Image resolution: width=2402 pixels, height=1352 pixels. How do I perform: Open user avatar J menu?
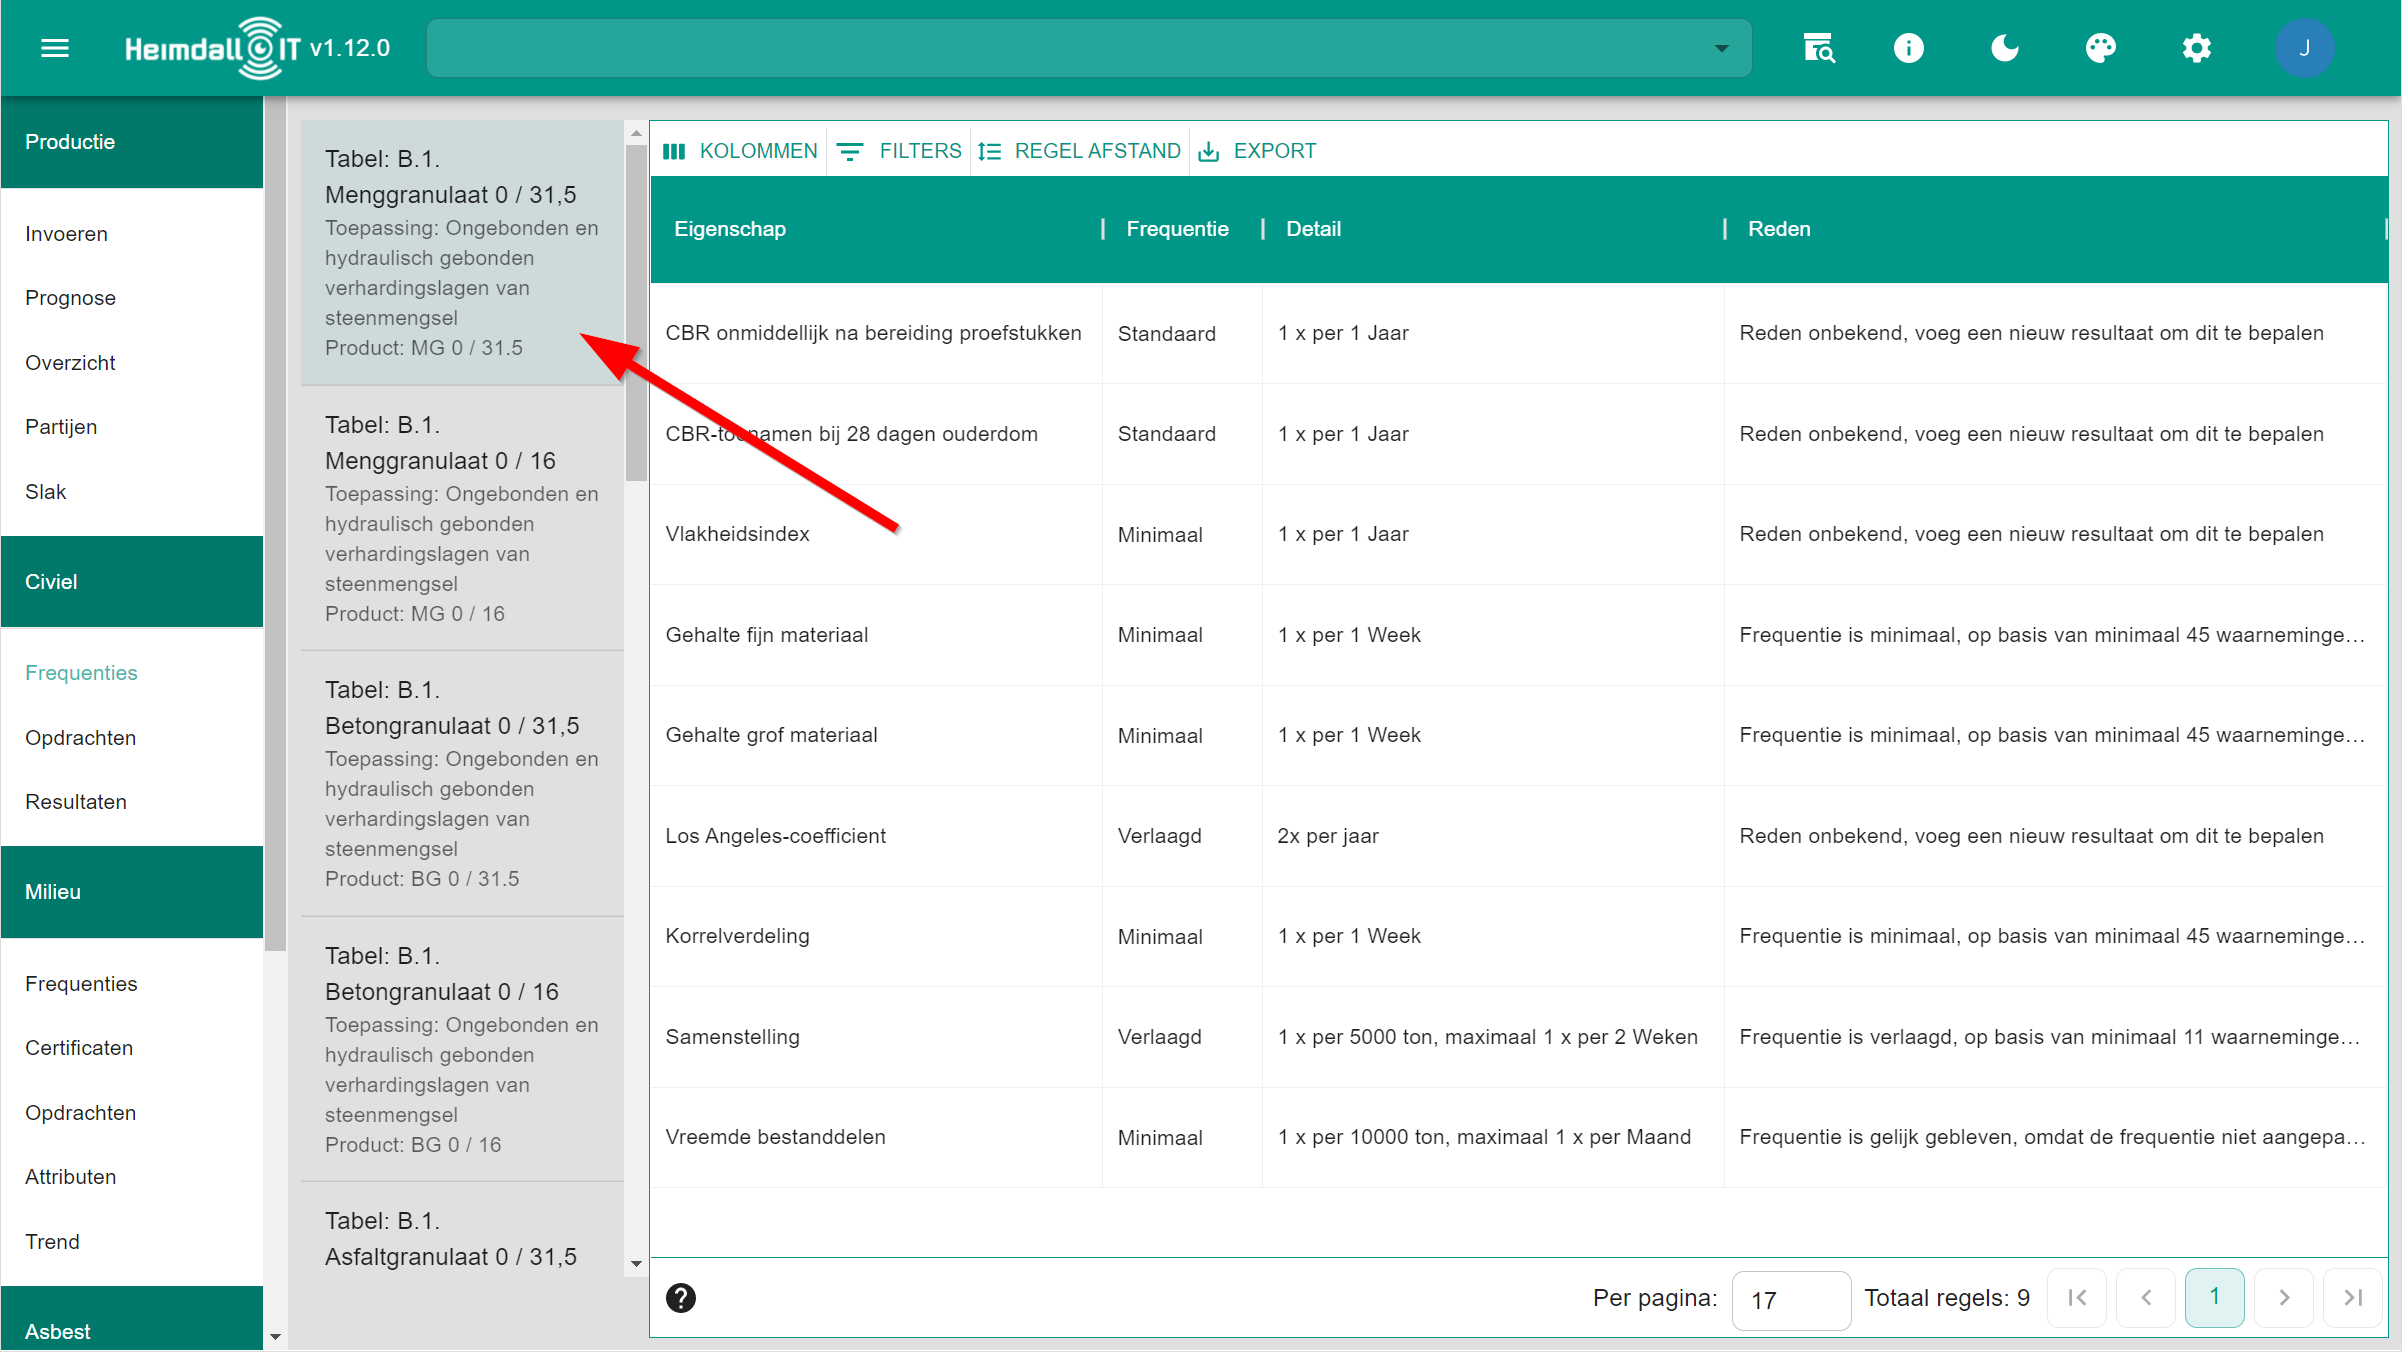click(x=2304, y=48)
